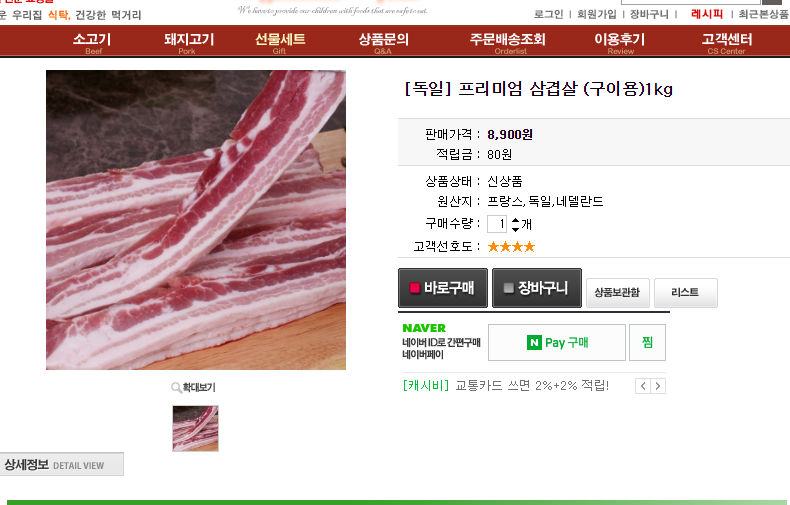Viewport: 790px width, 505px height.
Task: Open the 돼지고기 Pork menu
Action: click(189, 42)
